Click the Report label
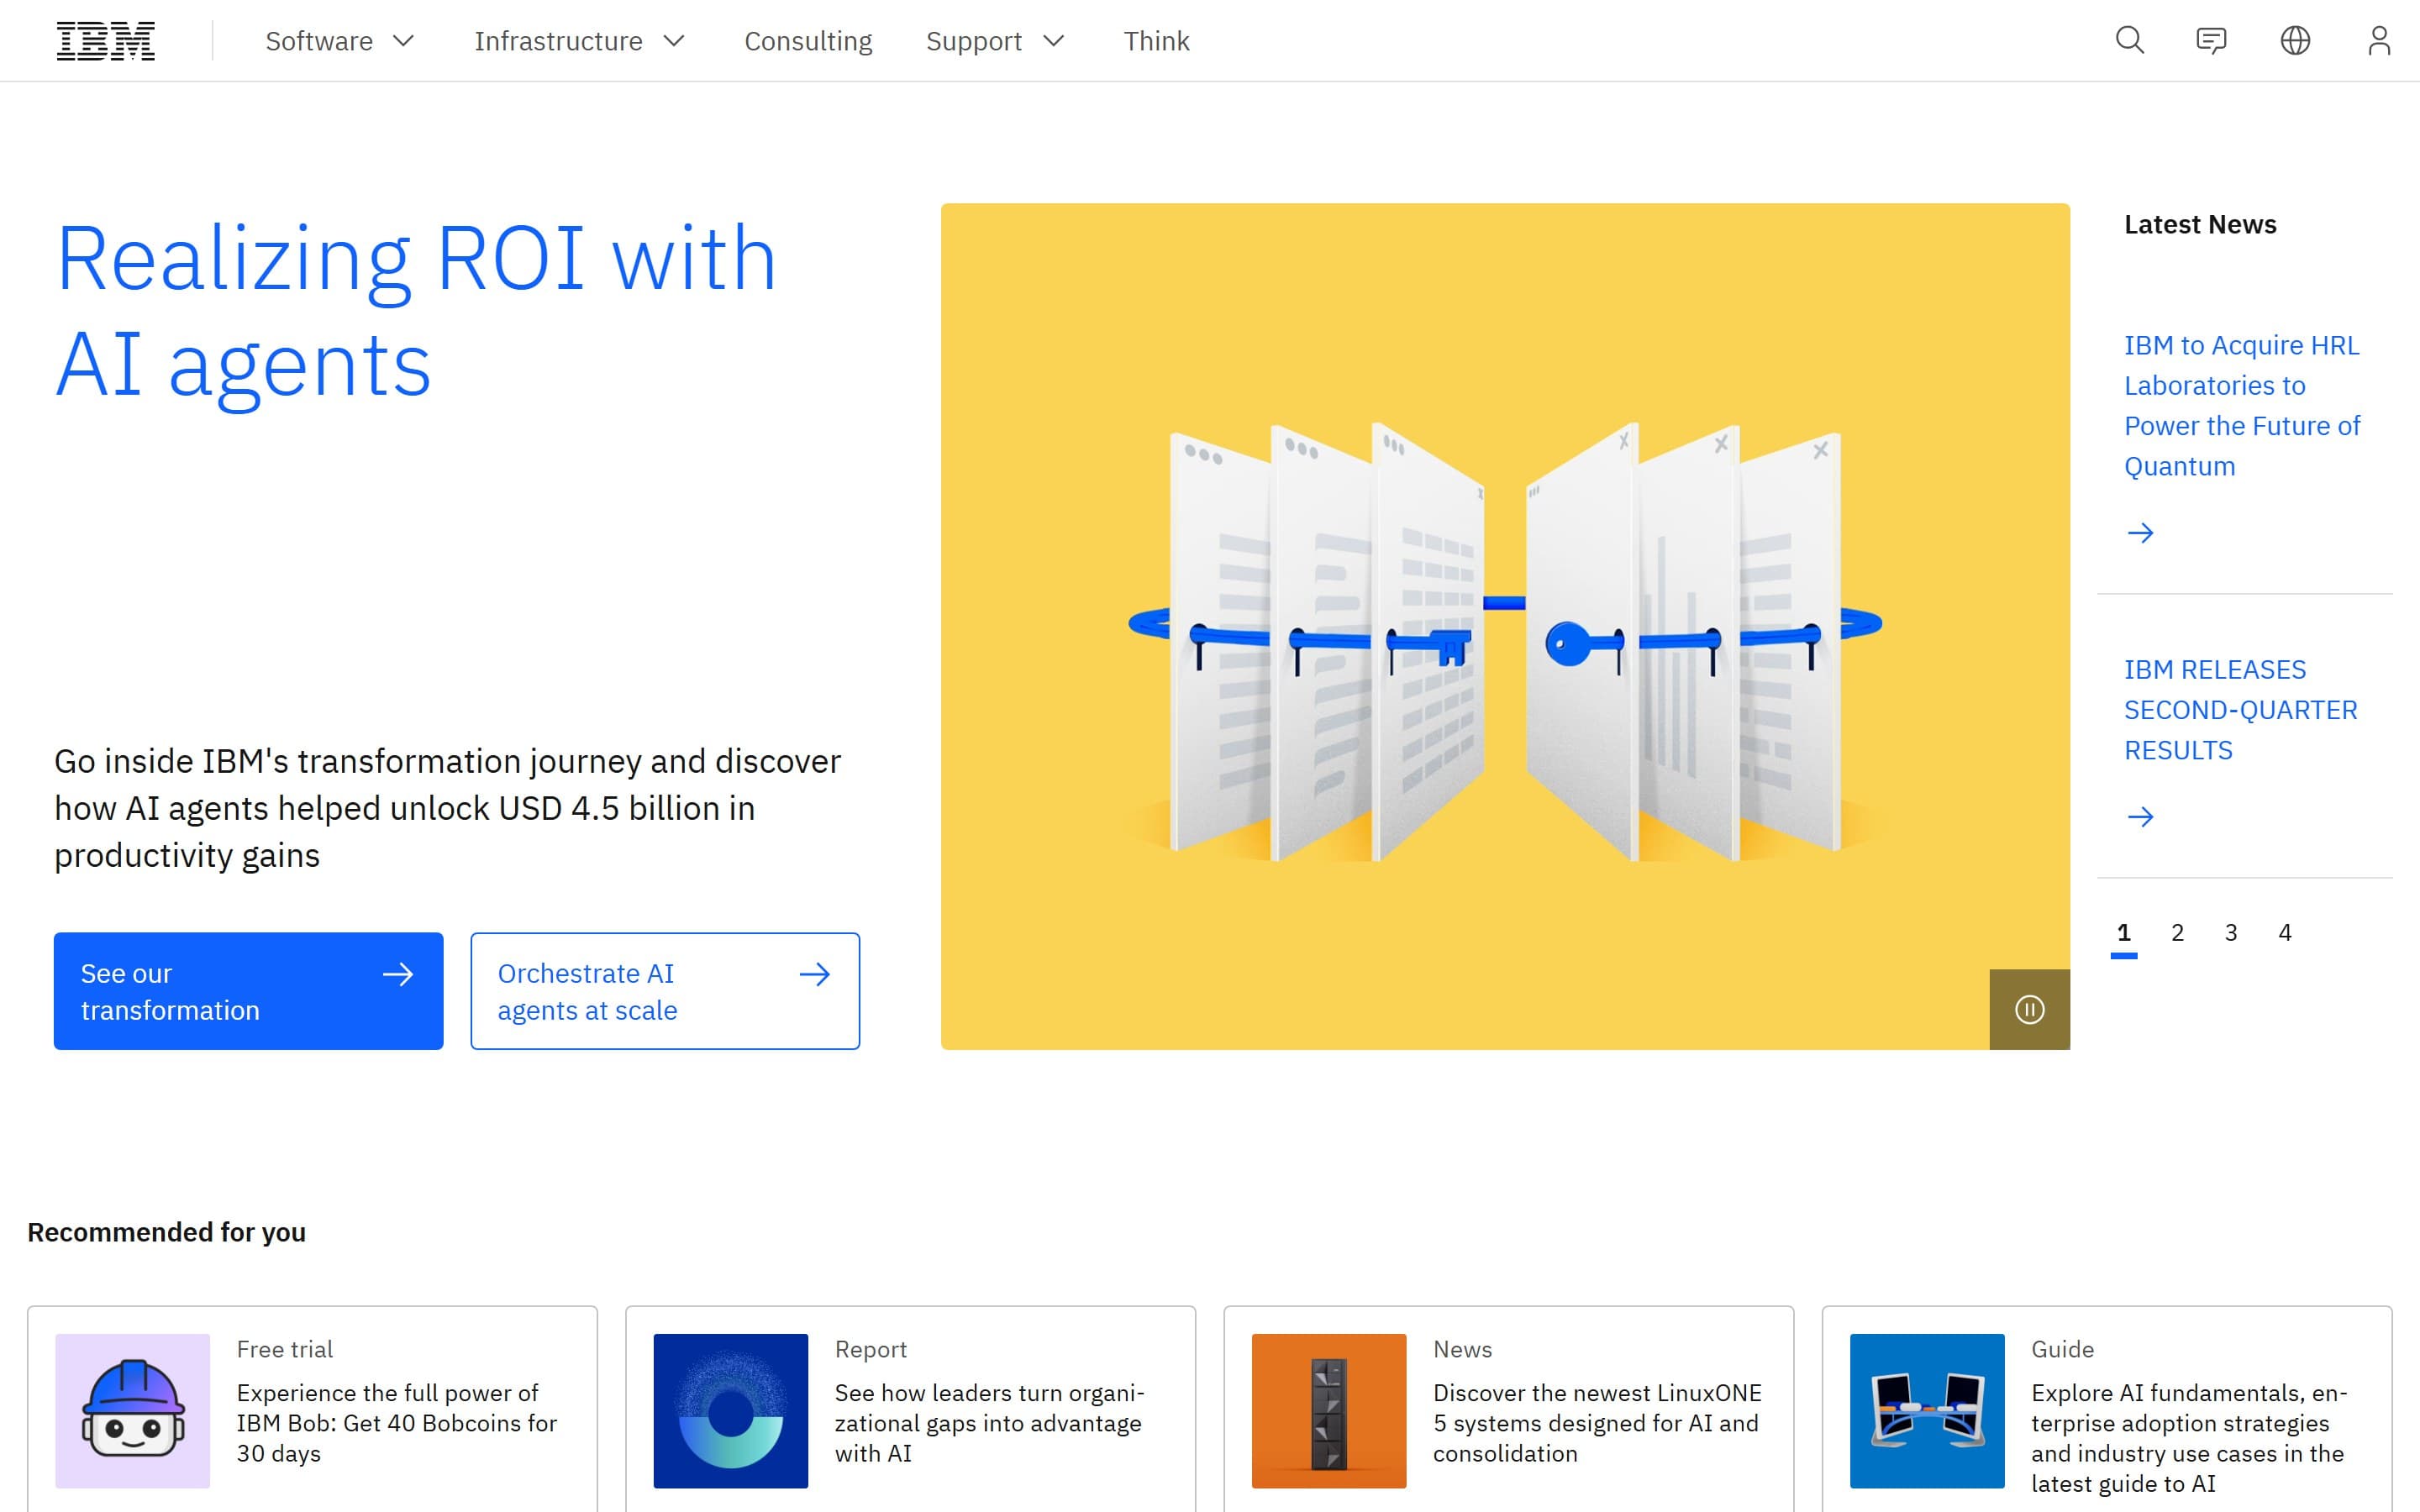This screenshot has width=2420, height=1512. pyautogui.click(x=871, y=1349)
